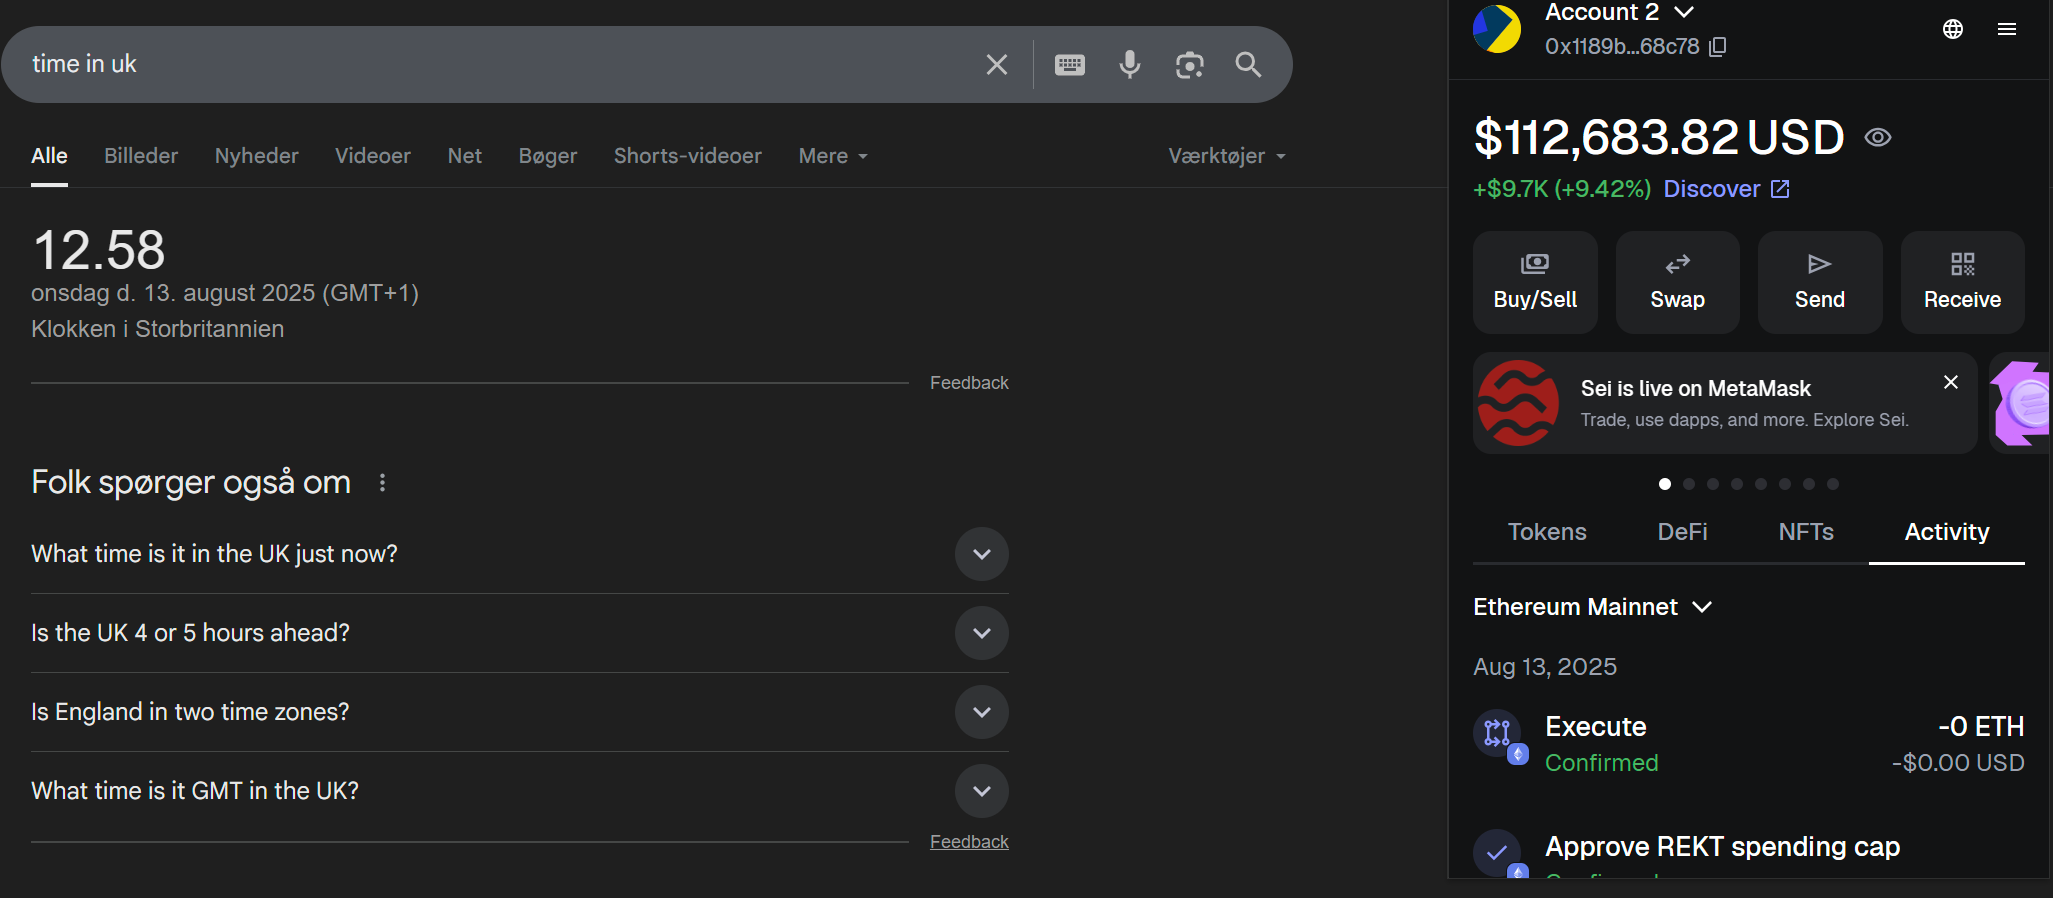
Task: Switch to the Tokens tab
Action: (x=1546, y=532)
